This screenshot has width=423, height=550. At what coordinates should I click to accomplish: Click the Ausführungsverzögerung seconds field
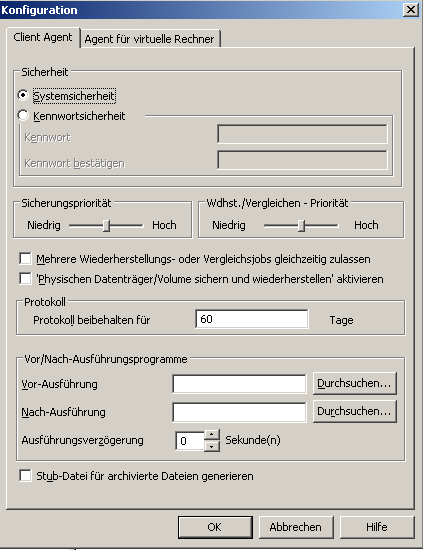tap(190, 441)
